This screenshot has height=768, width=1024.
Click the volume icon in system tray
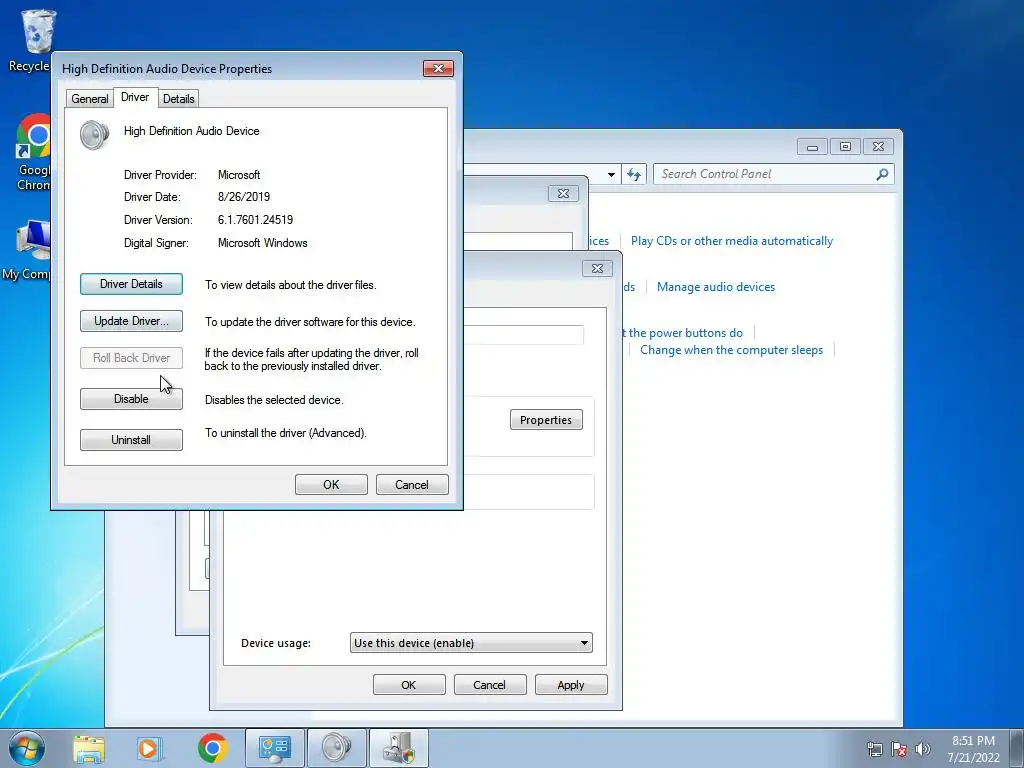click(922, 749)
